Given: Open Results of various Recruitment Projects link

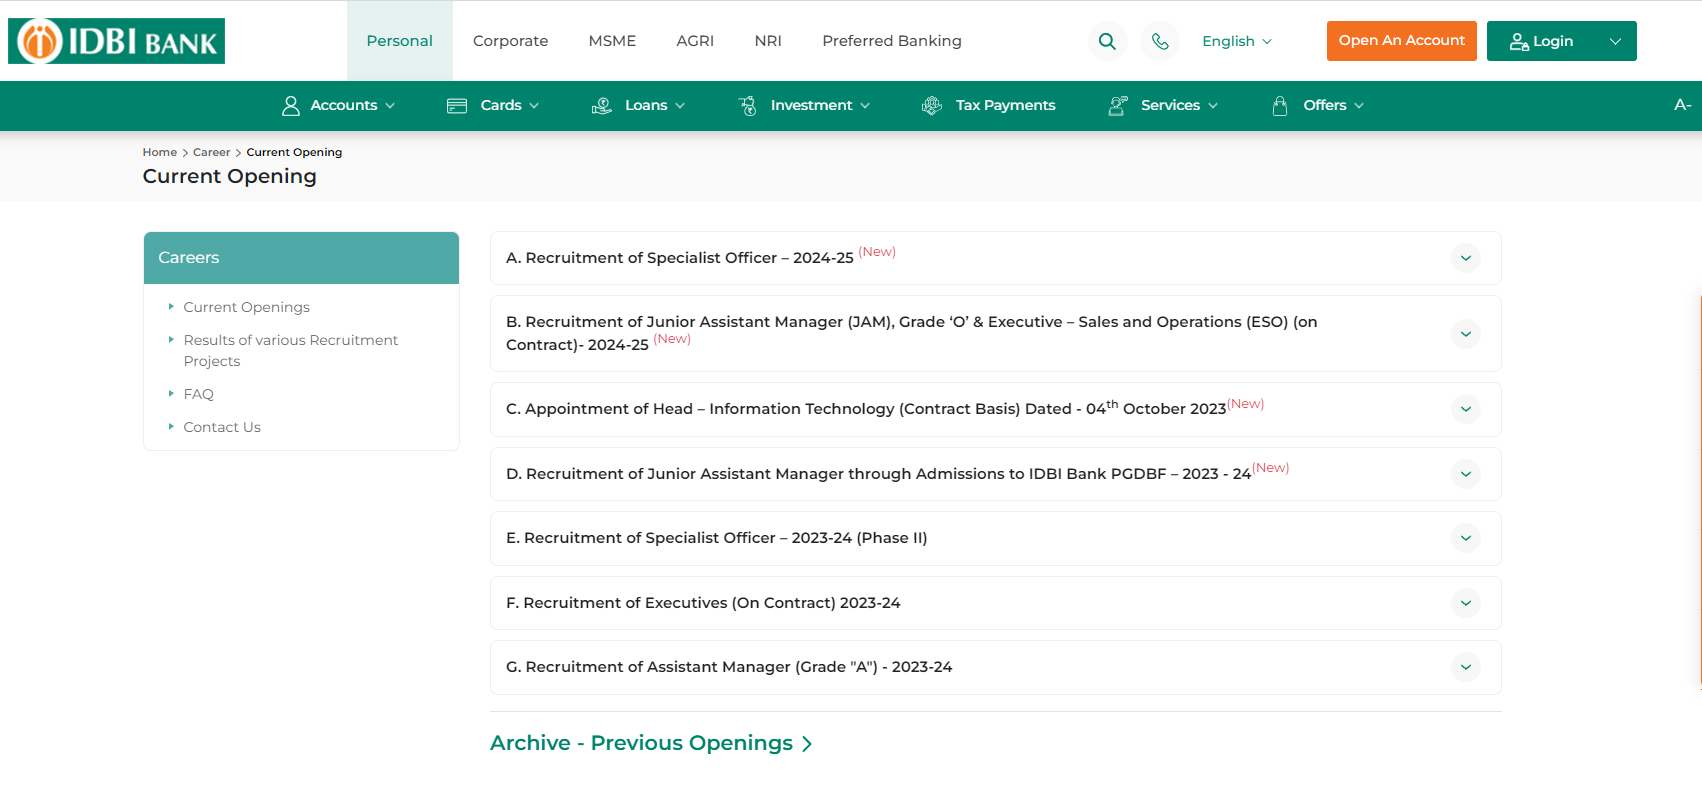Looking at the screenshot, I should click(290, 351).
